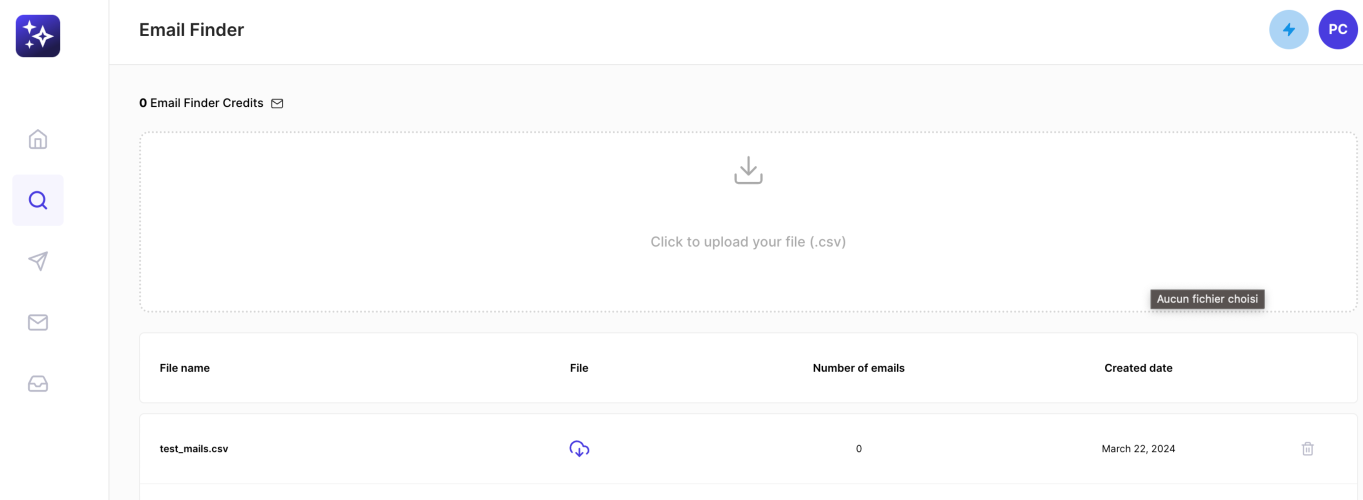Image resolution: width=1363 pixels, height=500 pixels.
Task: Click the upload arrow icon in dropzone
Action: coord(748,170)
